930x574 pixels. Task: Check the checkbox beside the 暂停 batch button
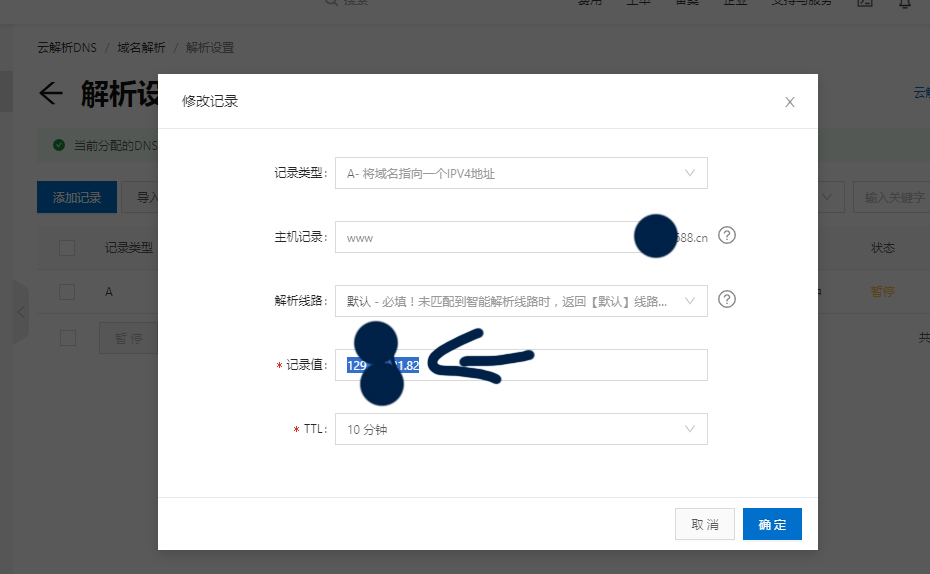pos(68,338)
